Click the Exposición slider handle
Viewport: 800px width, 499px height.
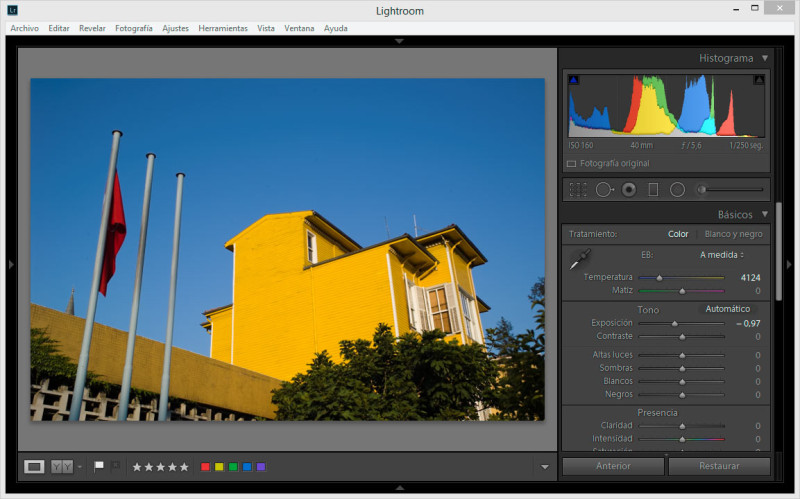(675, 323)
